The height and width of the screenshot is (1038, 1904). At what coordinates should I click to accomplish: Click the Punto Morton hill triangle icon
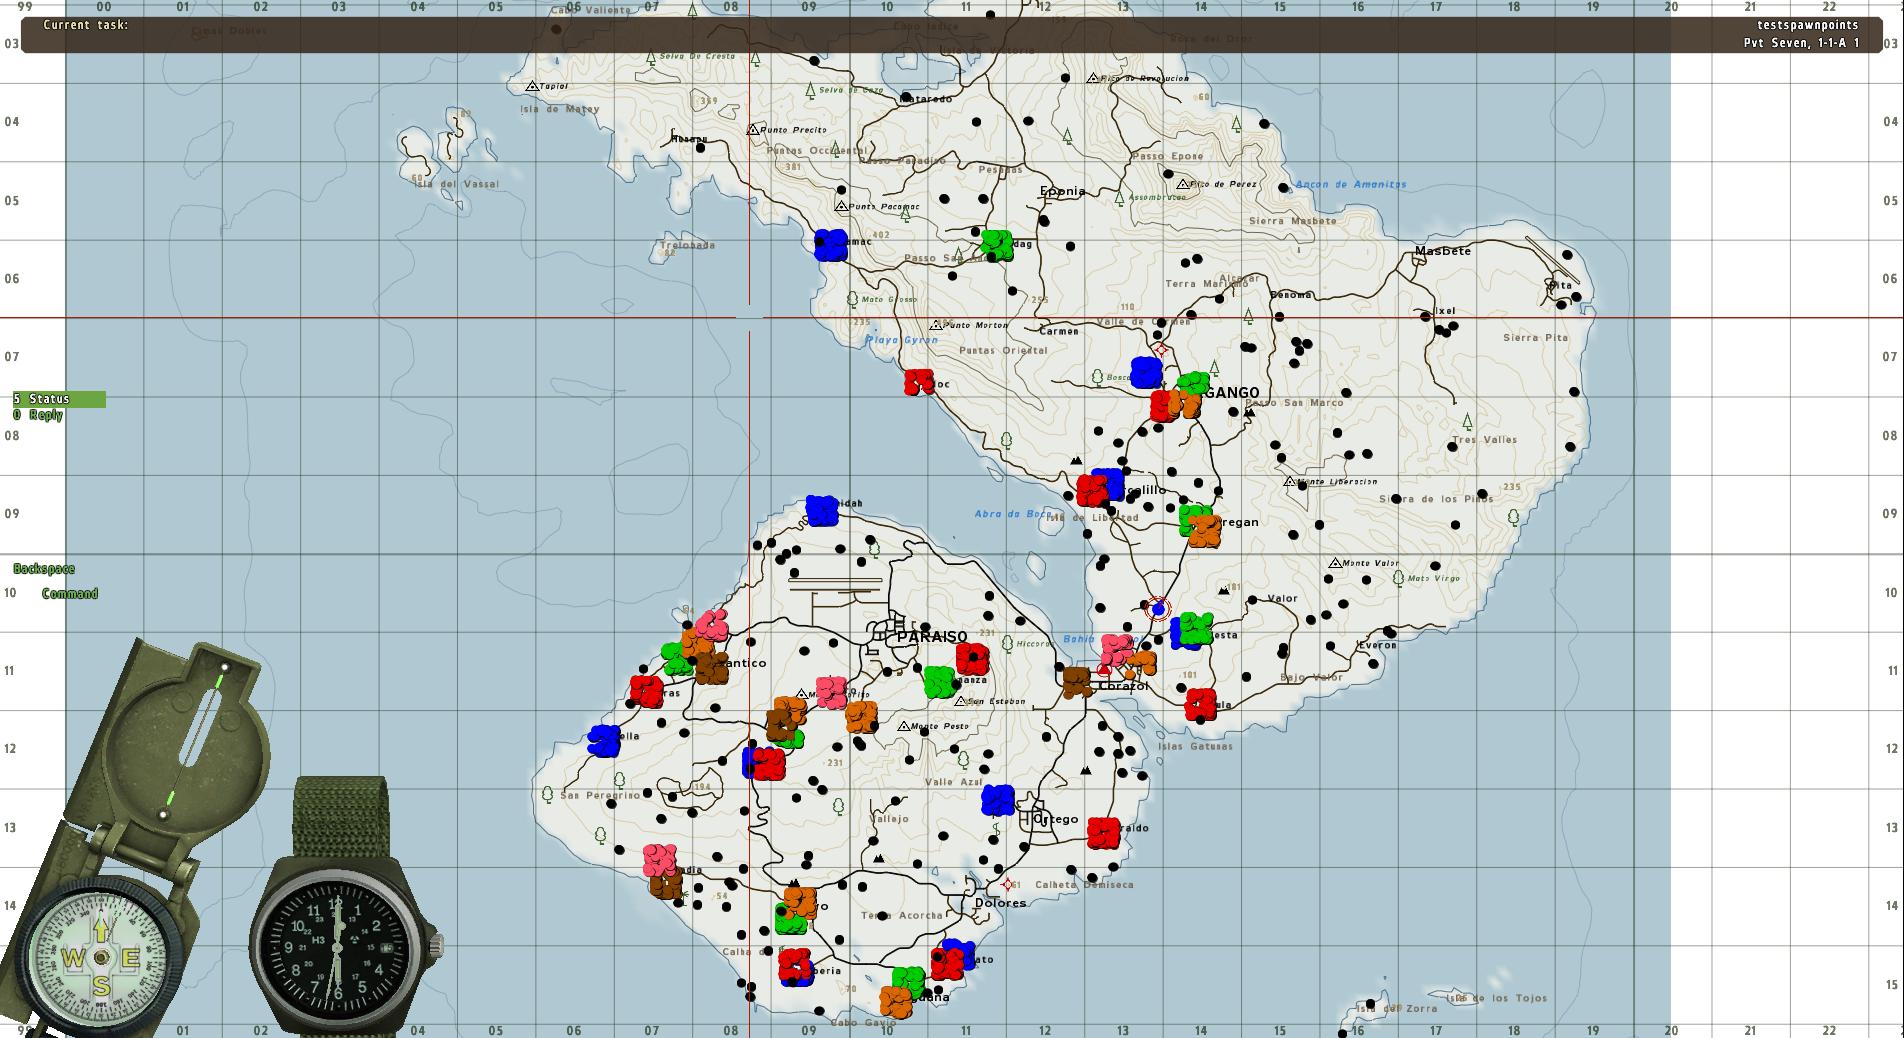click(x=936, y=325)
